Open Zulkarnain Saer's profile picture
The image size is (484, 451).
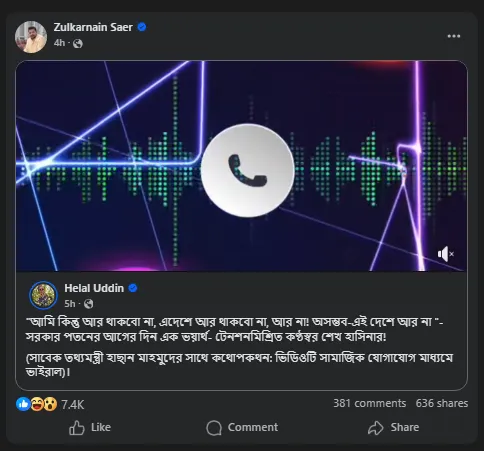(31, 37)
